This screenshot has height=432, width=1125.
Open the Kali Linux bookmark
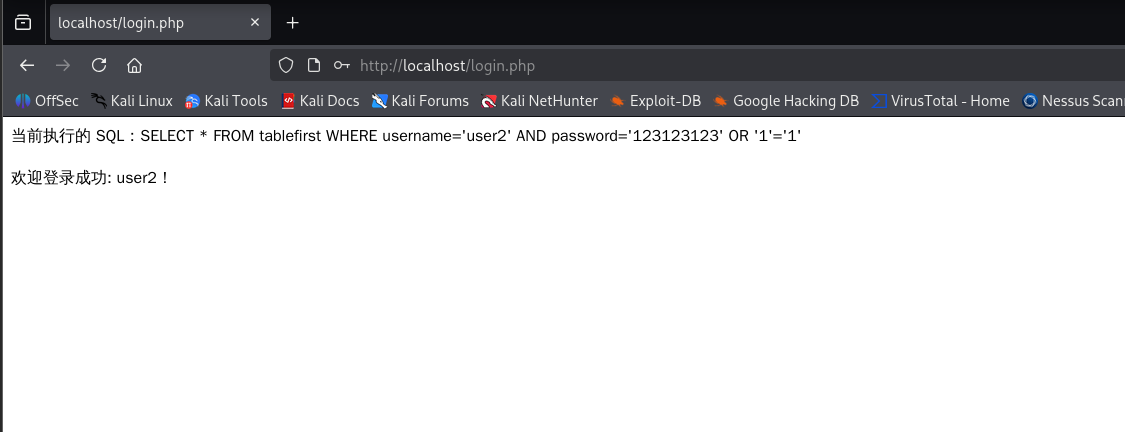tap(131, 101)
